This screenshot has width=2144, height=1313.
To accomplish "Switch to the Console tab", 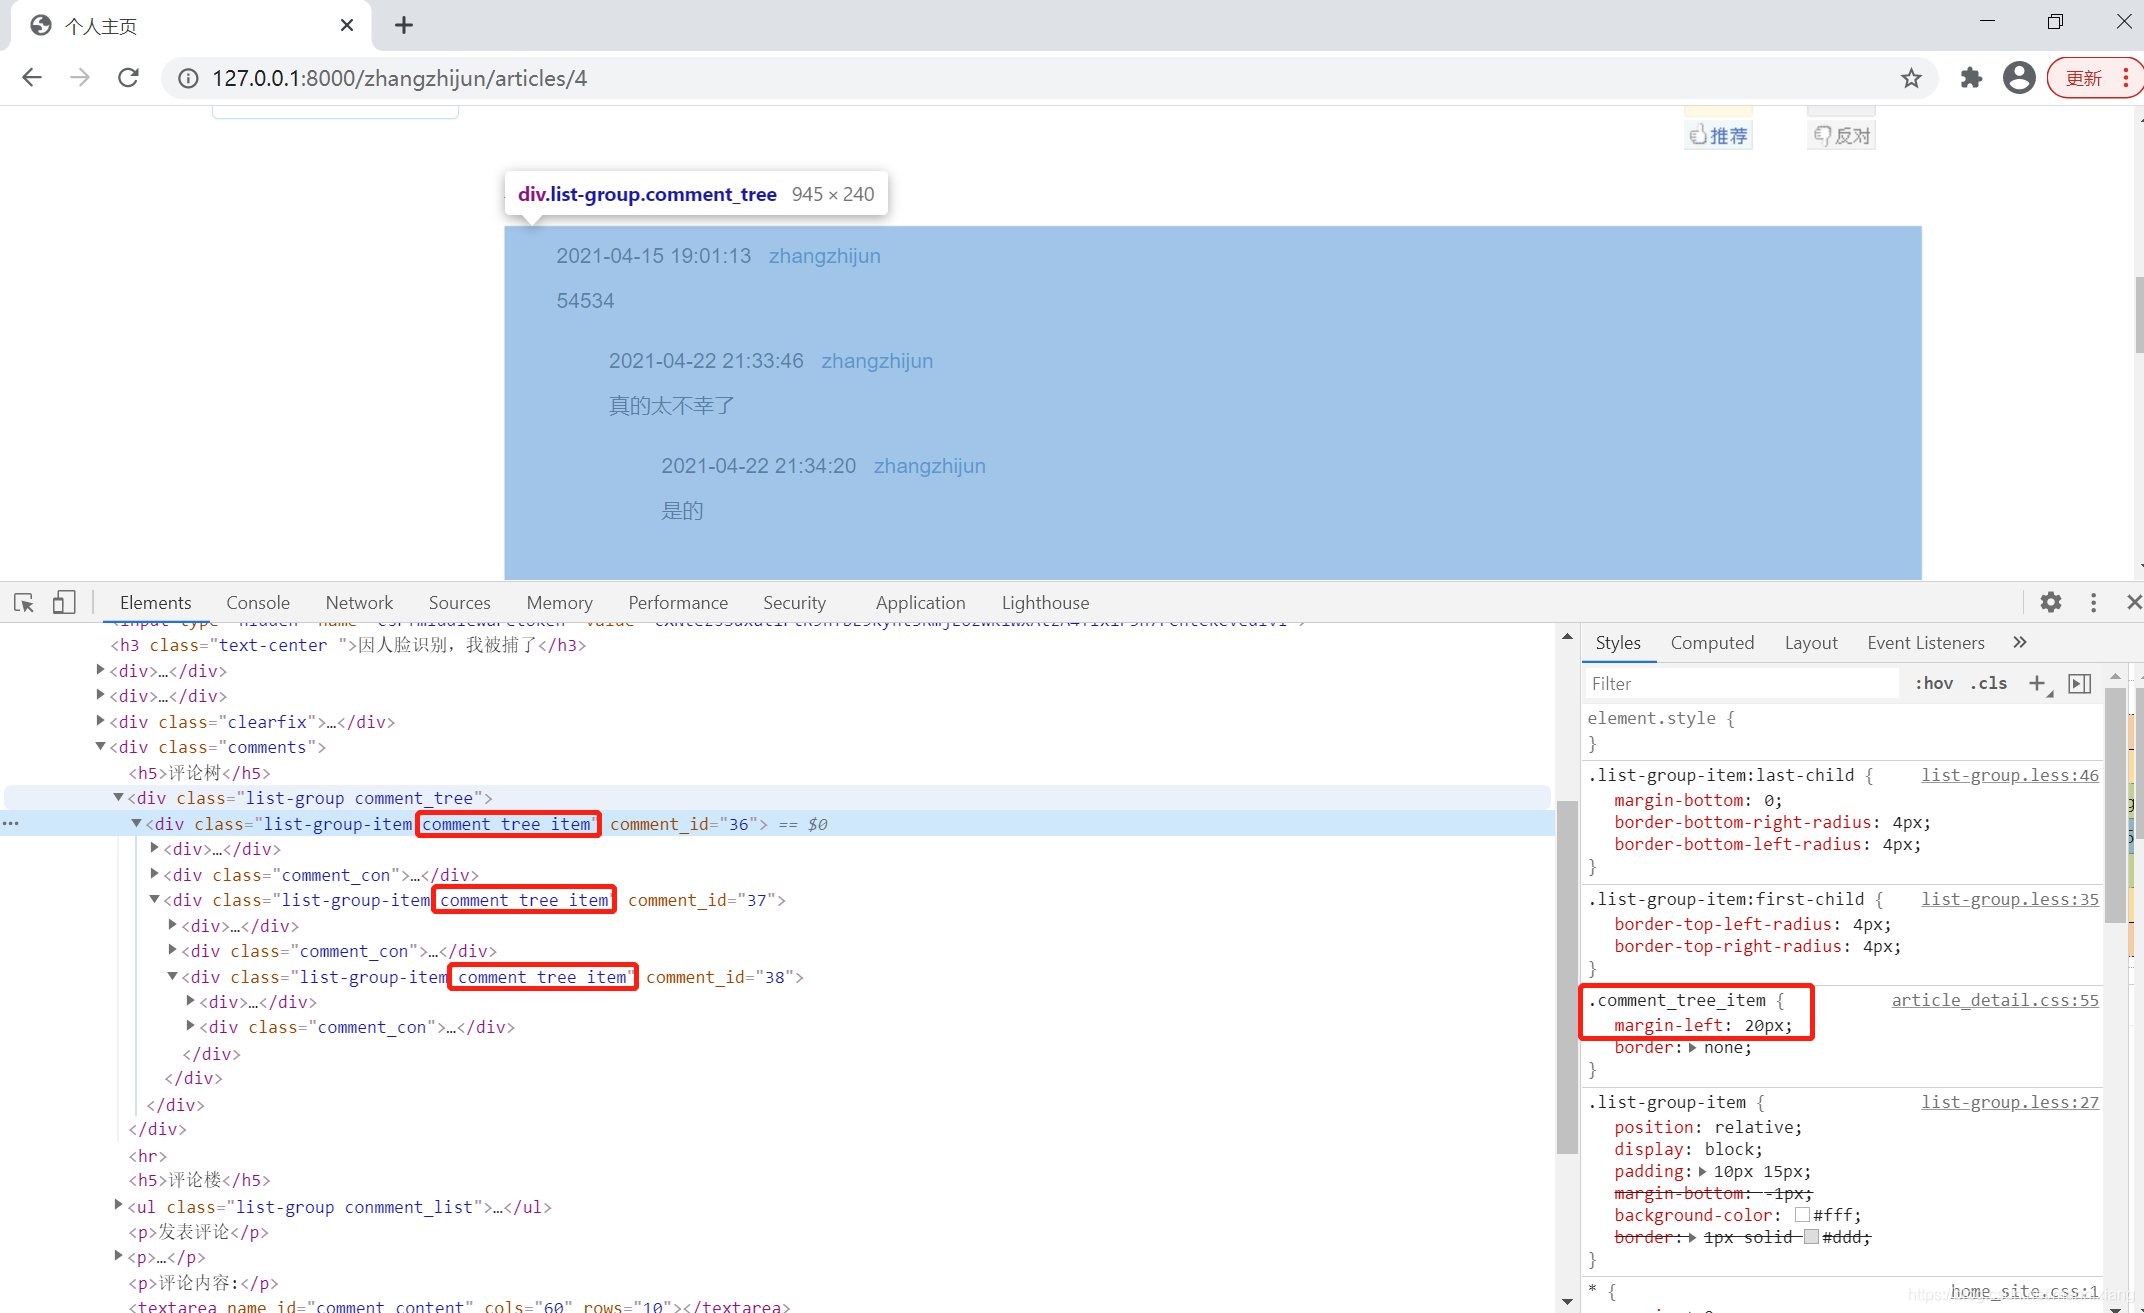I will point(258,602).
